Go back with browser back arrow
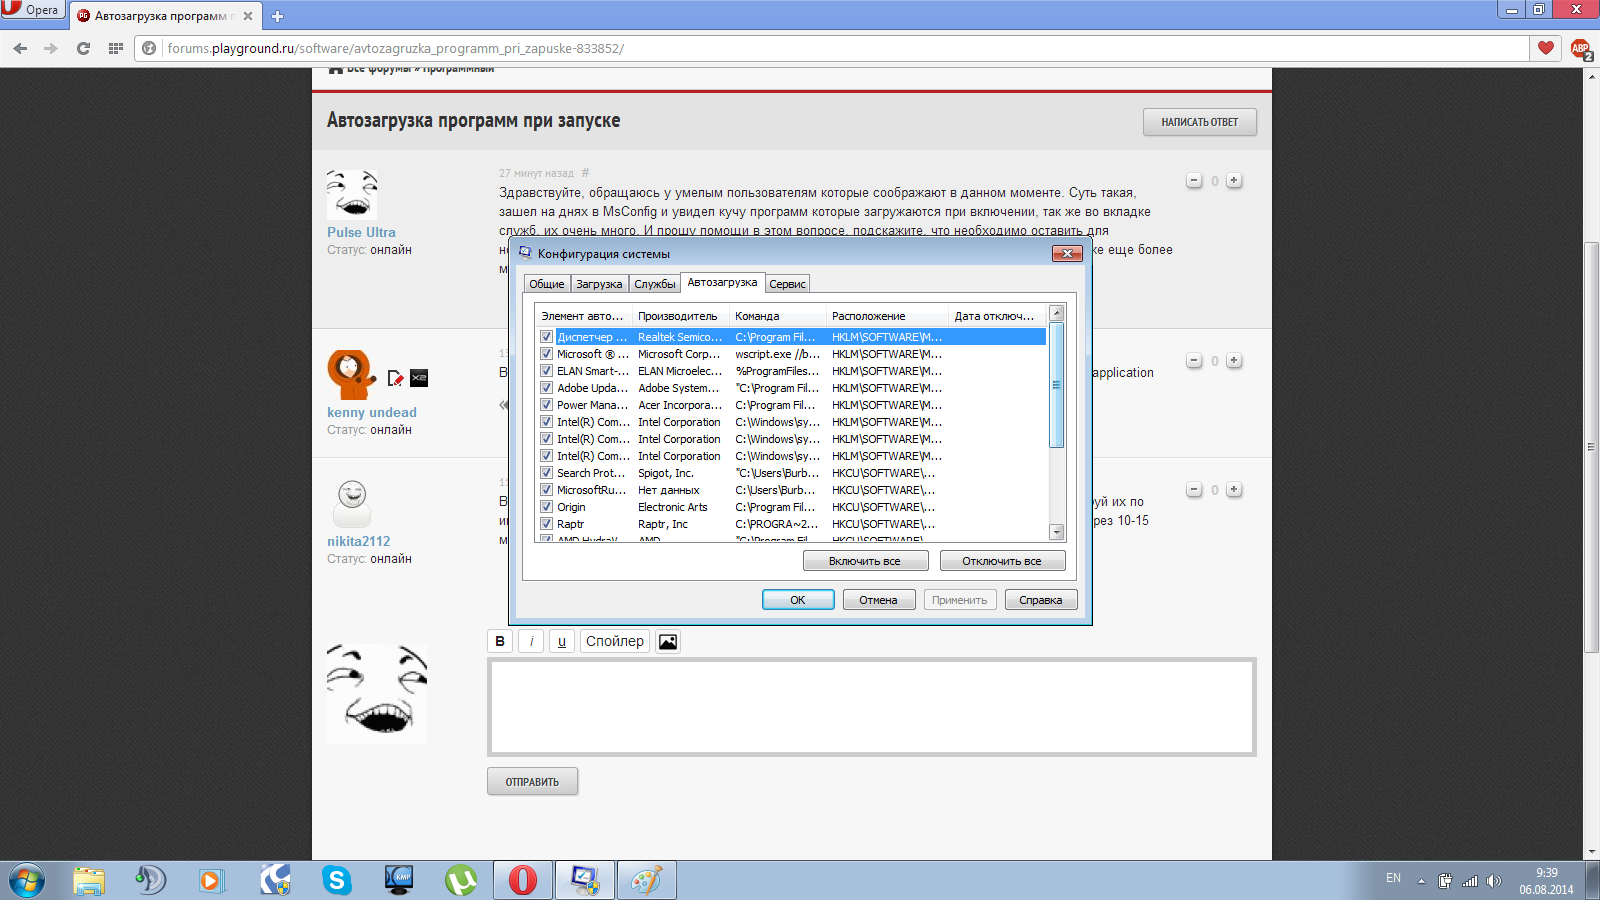Viewport: 1600px width, 900px height. tap(20, 48)
